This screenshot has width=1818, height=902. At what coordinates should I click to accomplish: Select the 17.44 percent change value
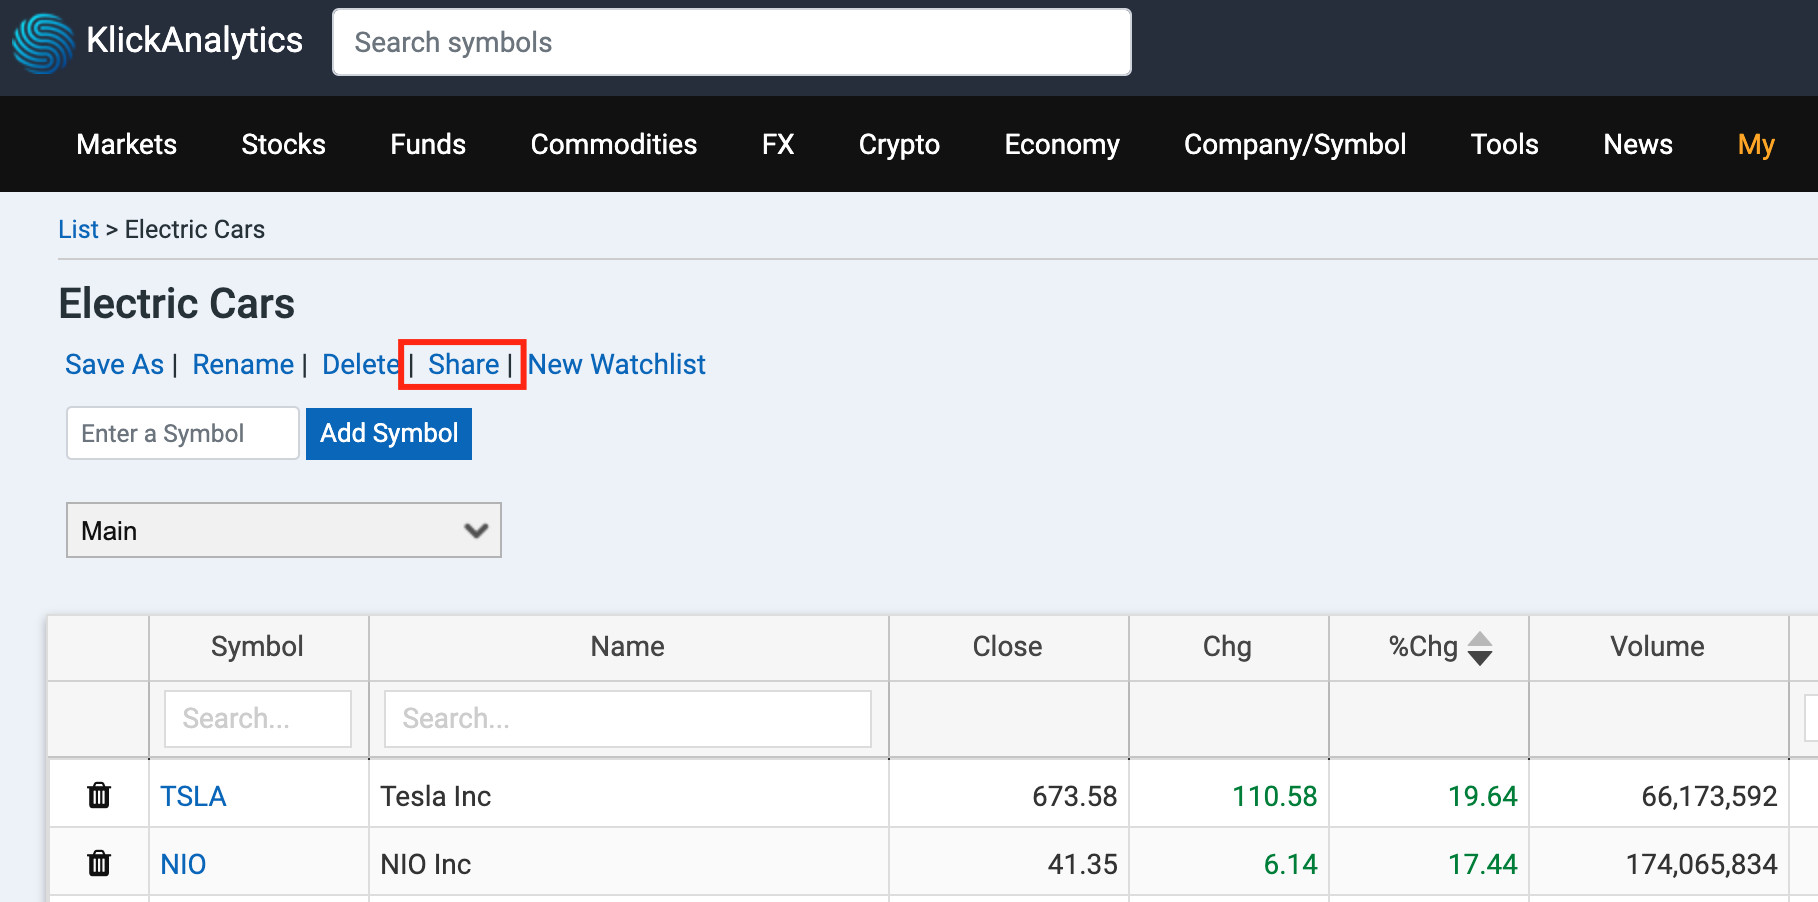1482,864
